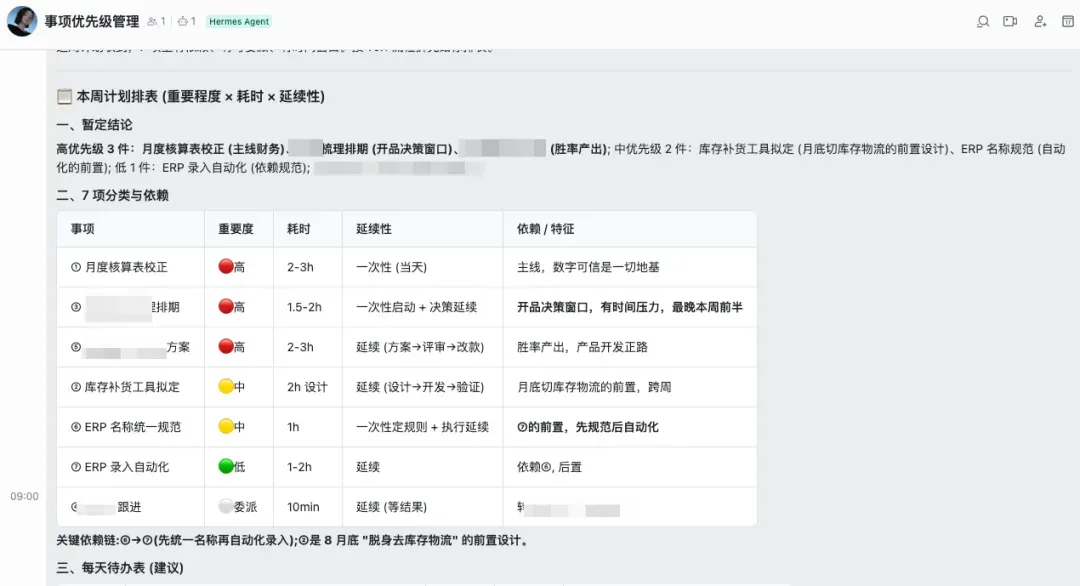Click the message timestamp 09:00
This screenshot has width=1080, height=586.
click(24, 496)
